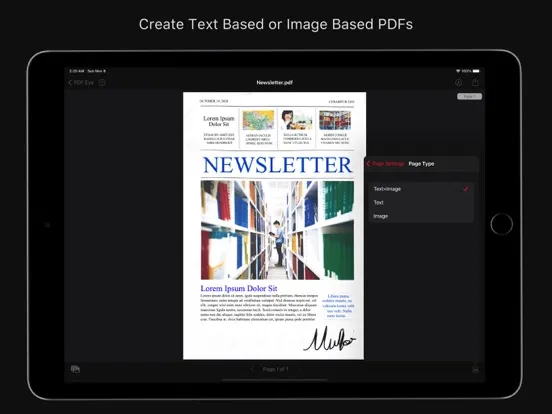The width and height of the screenshot is (552, 414).
Task: Tap the signature at the page bottom
Action: tap(329, 339)
